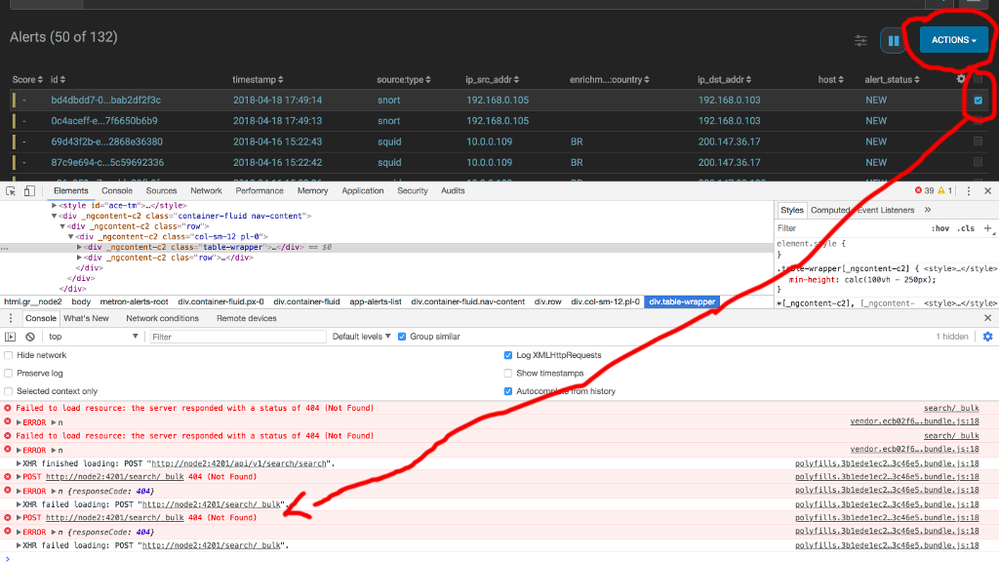Image resolution: width=999 pixels, height=562 pixels.
Task: Open console settings via the blue gear
Action: [988, 337]
